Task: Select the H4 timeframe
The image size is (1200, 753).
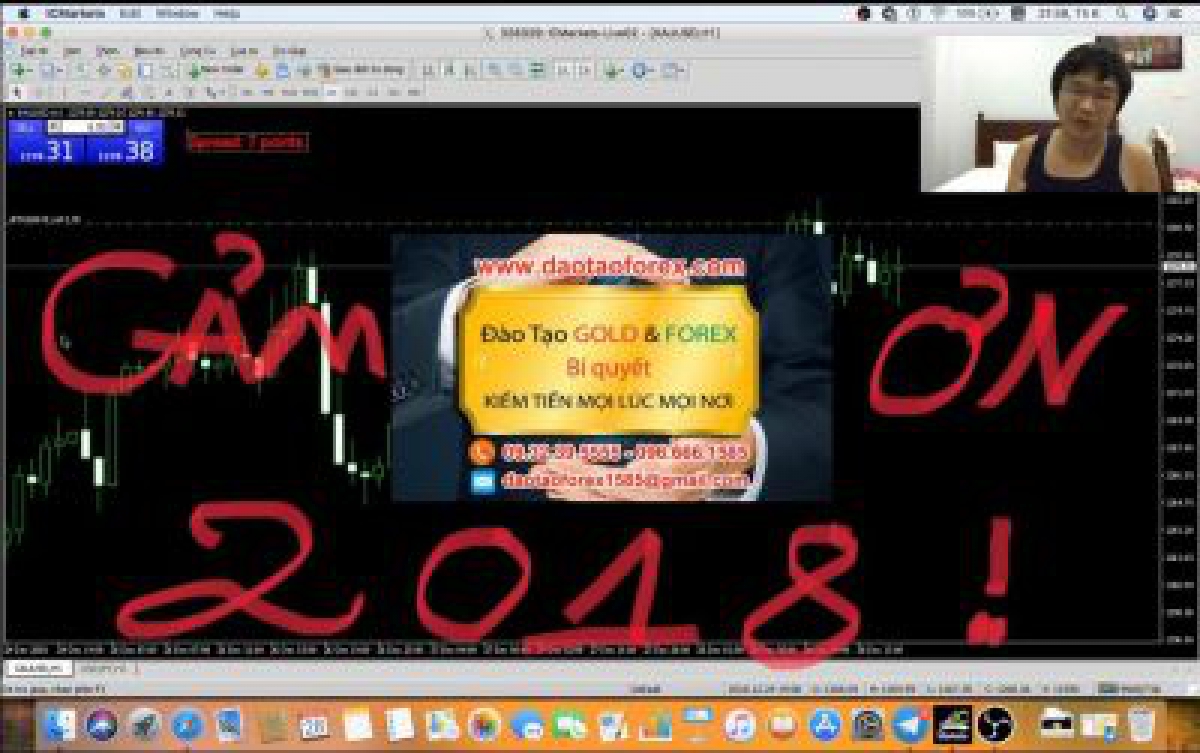Action: pyautogui.click(x=353, y=92)
